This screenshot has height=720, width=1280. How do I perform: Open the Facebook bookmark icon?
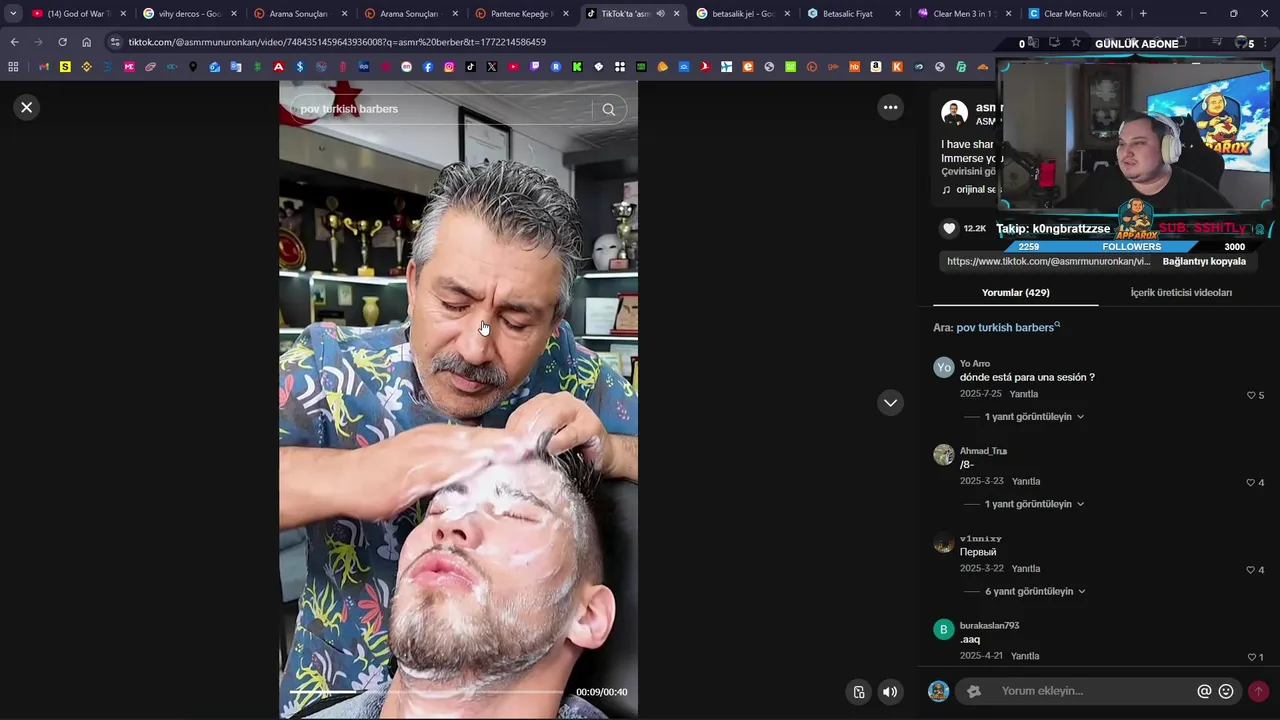pyautogui.click(x=428, y=67)
